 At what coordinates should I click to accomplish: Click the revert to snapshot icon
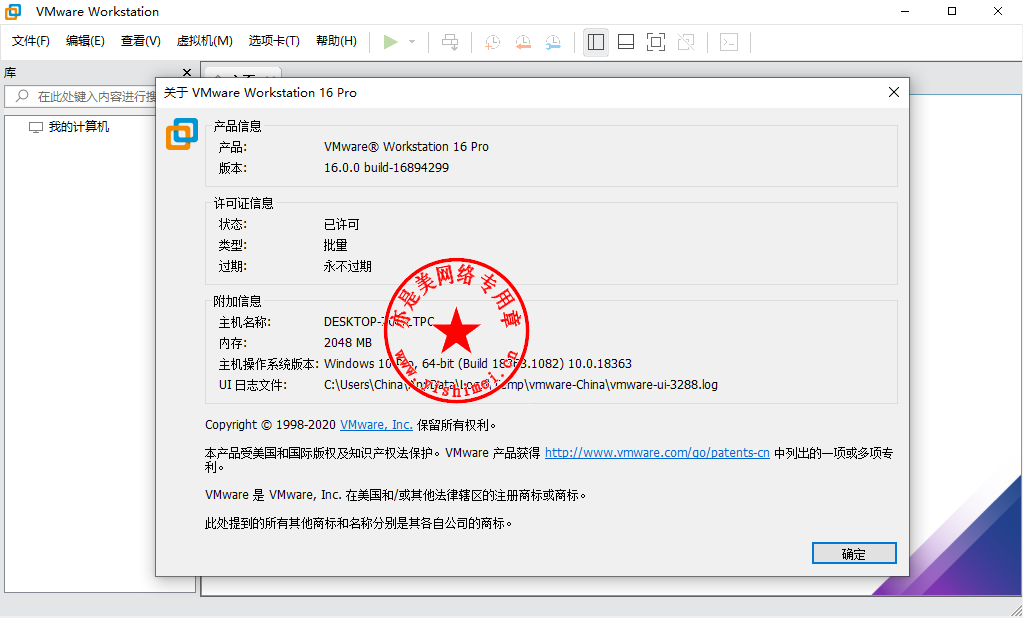point(523,42)
